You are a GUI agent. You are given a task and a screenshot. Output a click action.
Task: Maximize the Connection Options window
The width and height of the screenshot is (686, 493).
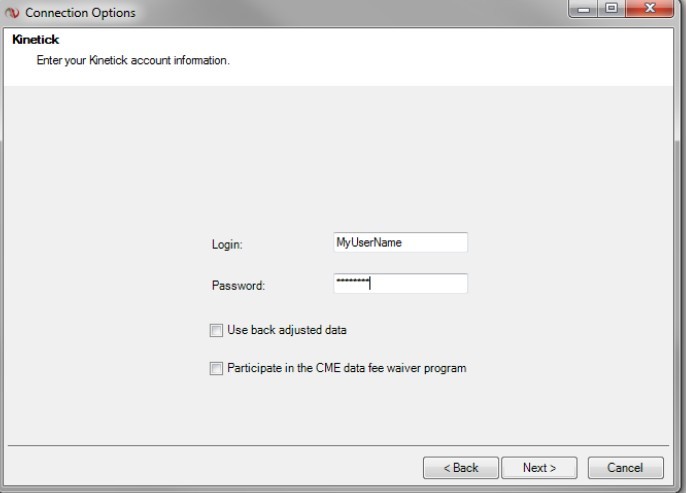pyautogui.click(x=612, y=8)
